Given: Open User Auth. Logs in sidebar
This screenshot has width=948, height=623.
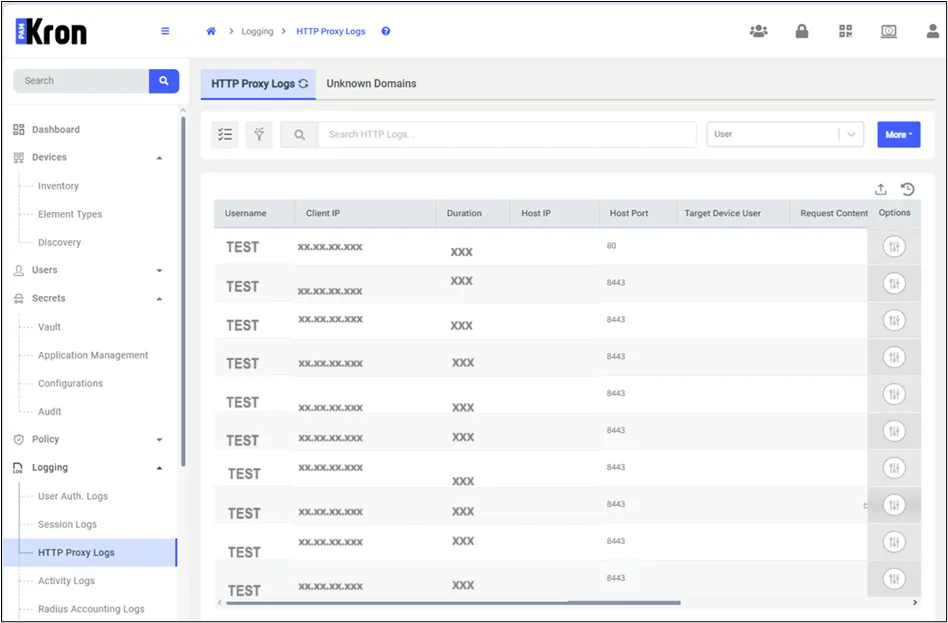Looking at the screenshot, I should pos(73,496).
